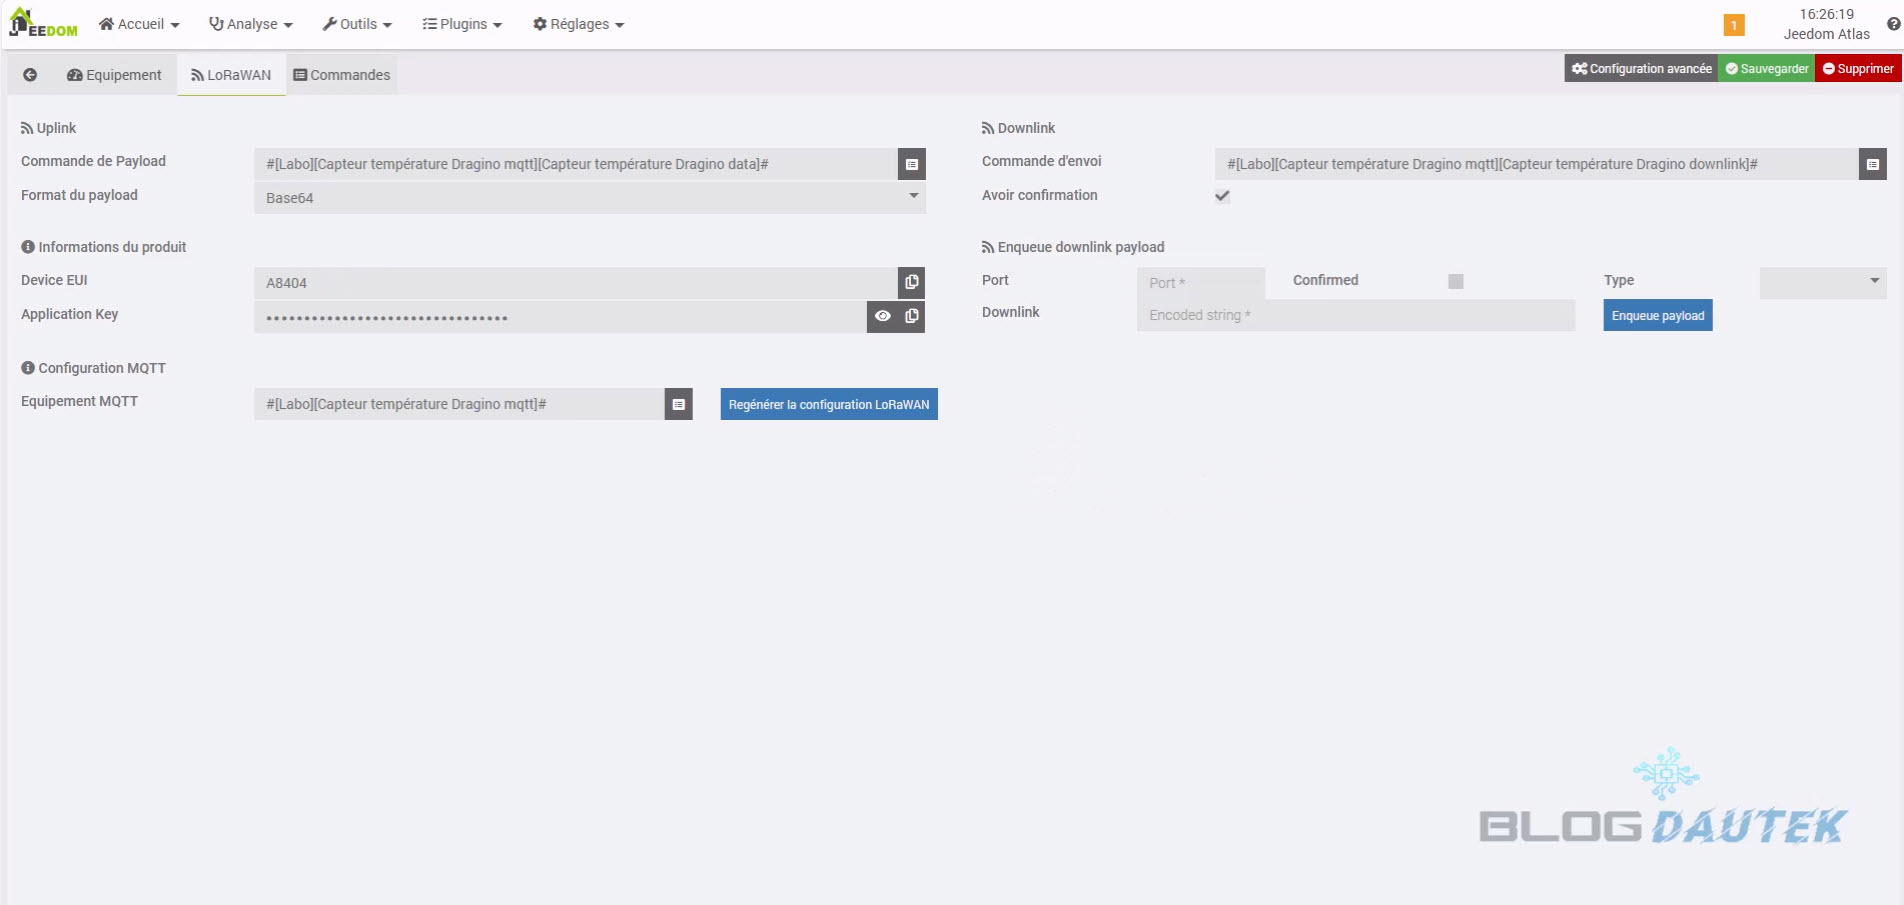Open the Type dropdown

[x=1822, y=282]
